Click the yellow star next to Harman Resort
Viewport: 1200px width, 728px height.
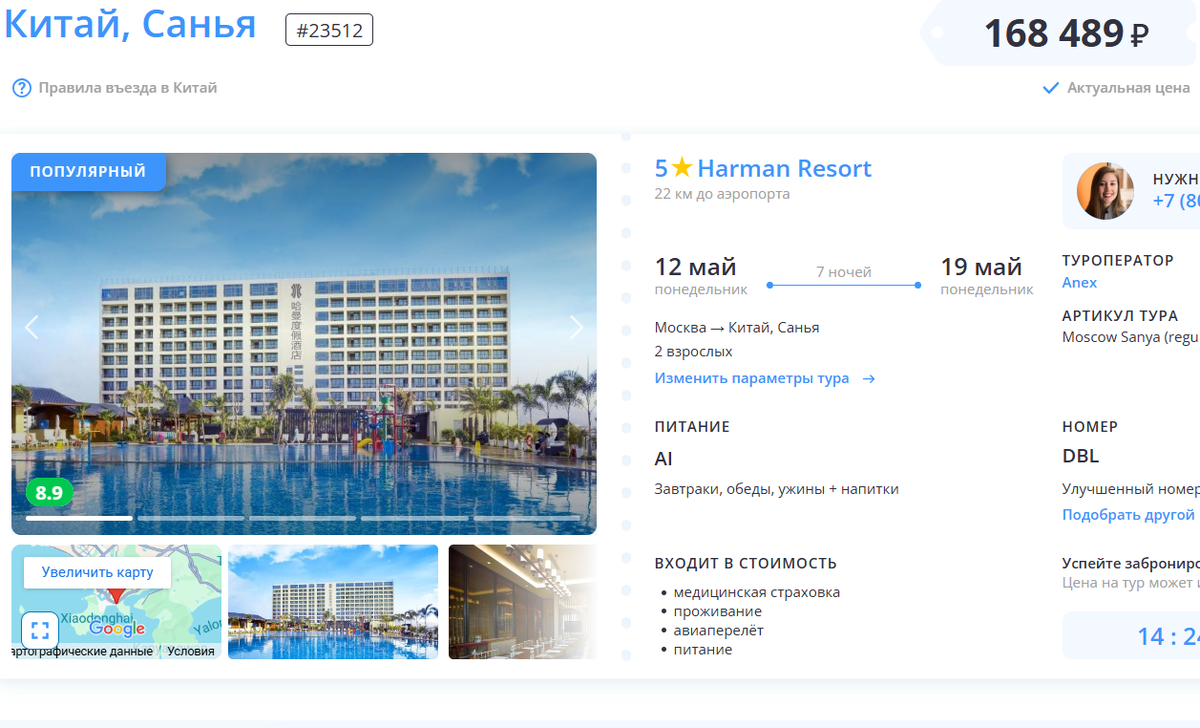[682, 168]
